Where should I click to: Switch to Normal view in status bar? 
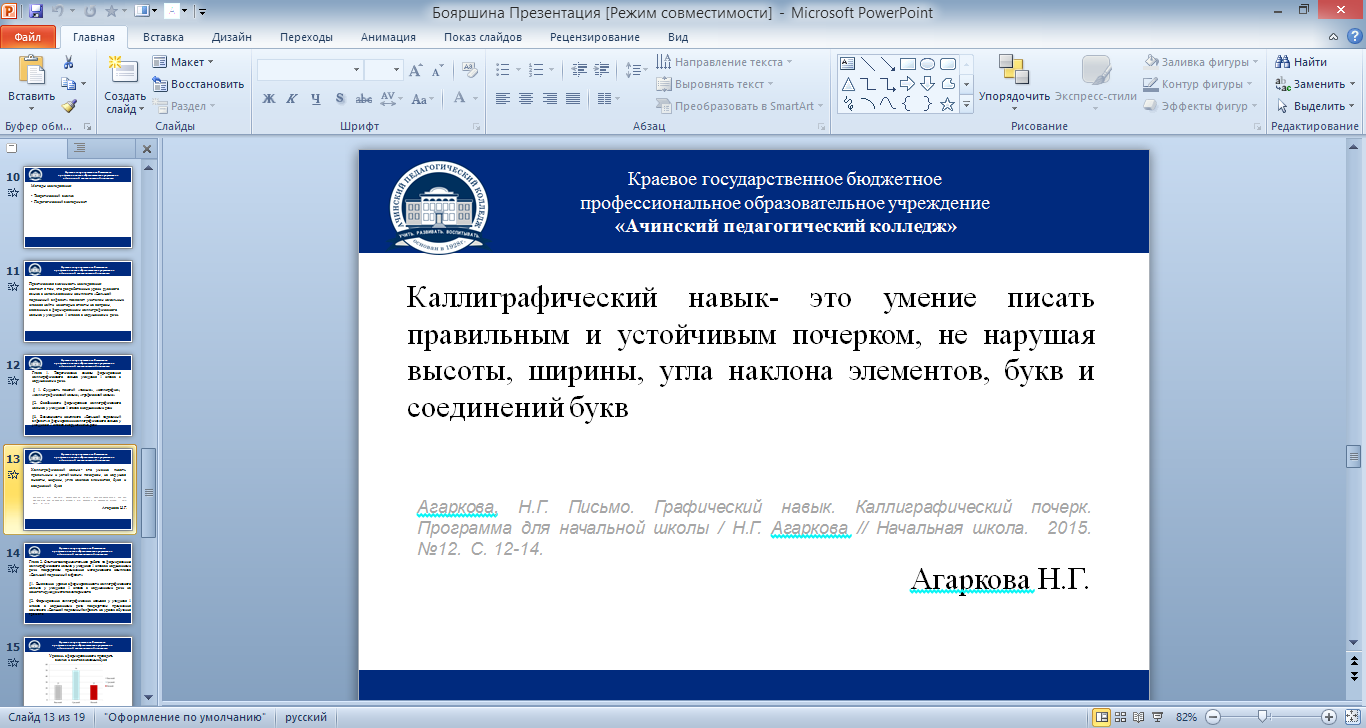point(1102,716)
